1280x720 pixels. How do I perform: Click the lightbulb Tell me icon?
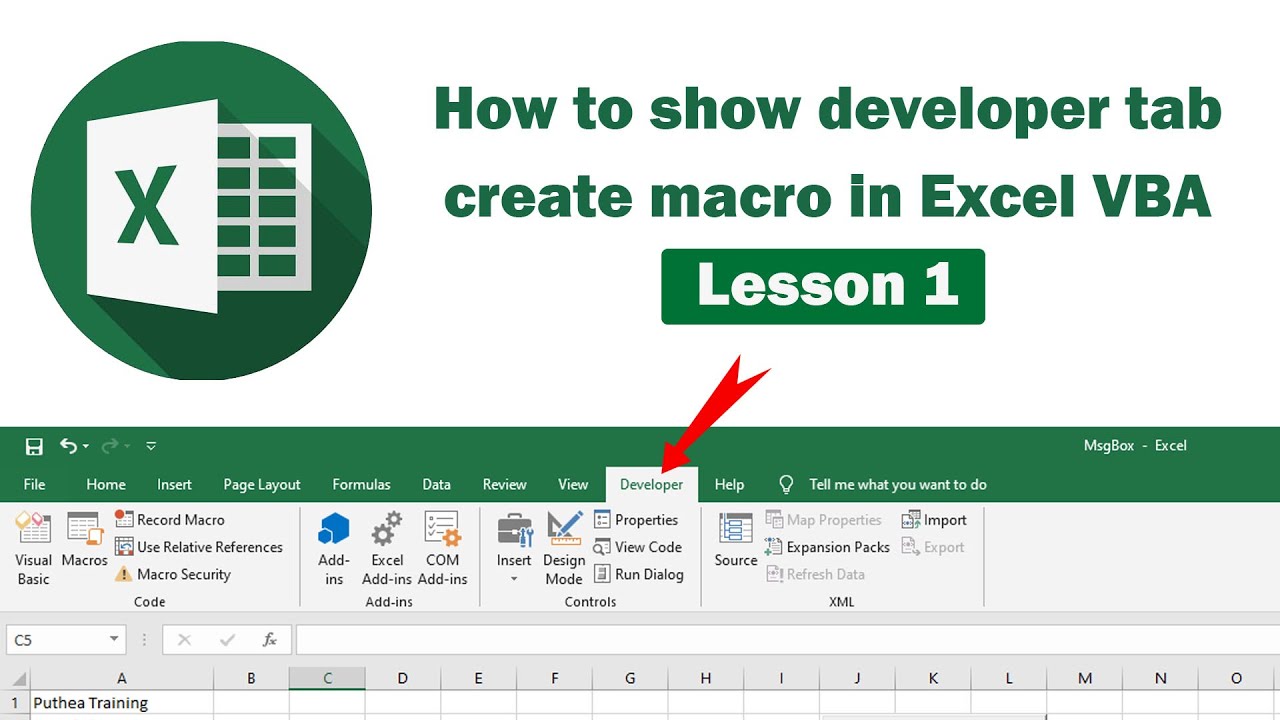786,484
